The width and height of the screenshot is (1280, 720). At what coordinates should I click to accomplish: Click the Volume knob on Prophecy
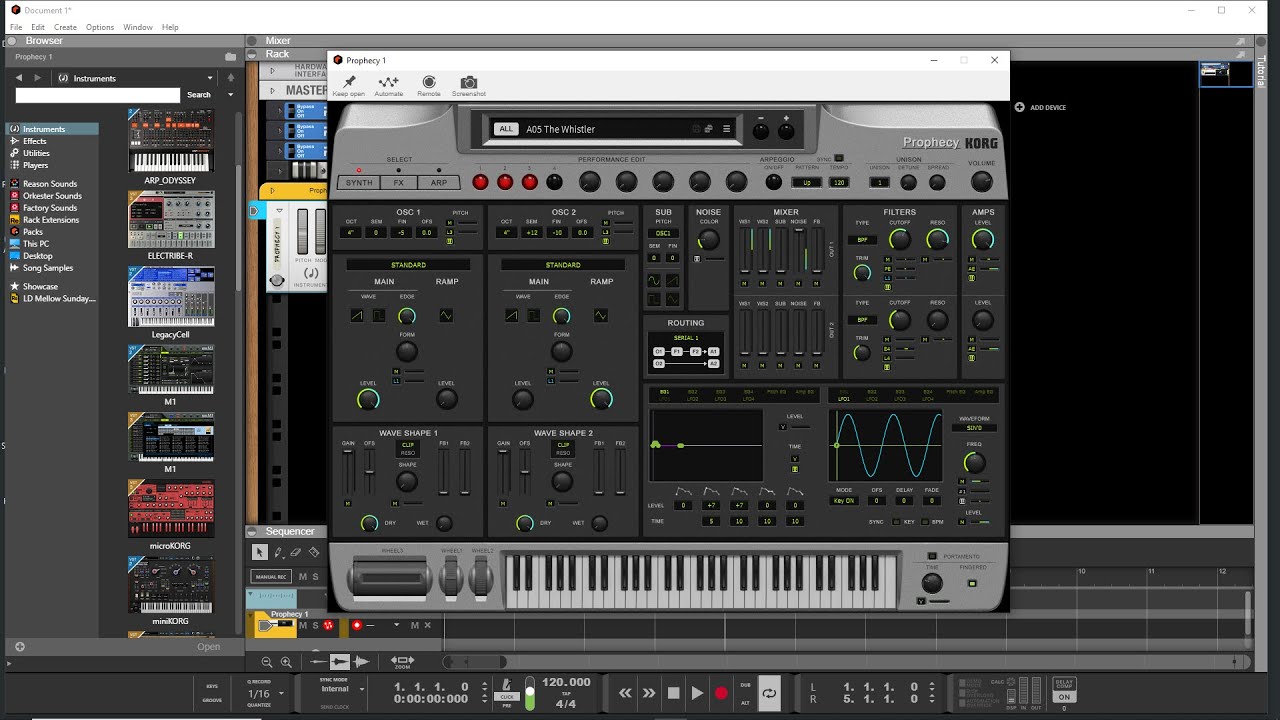[x=982, y=181]
